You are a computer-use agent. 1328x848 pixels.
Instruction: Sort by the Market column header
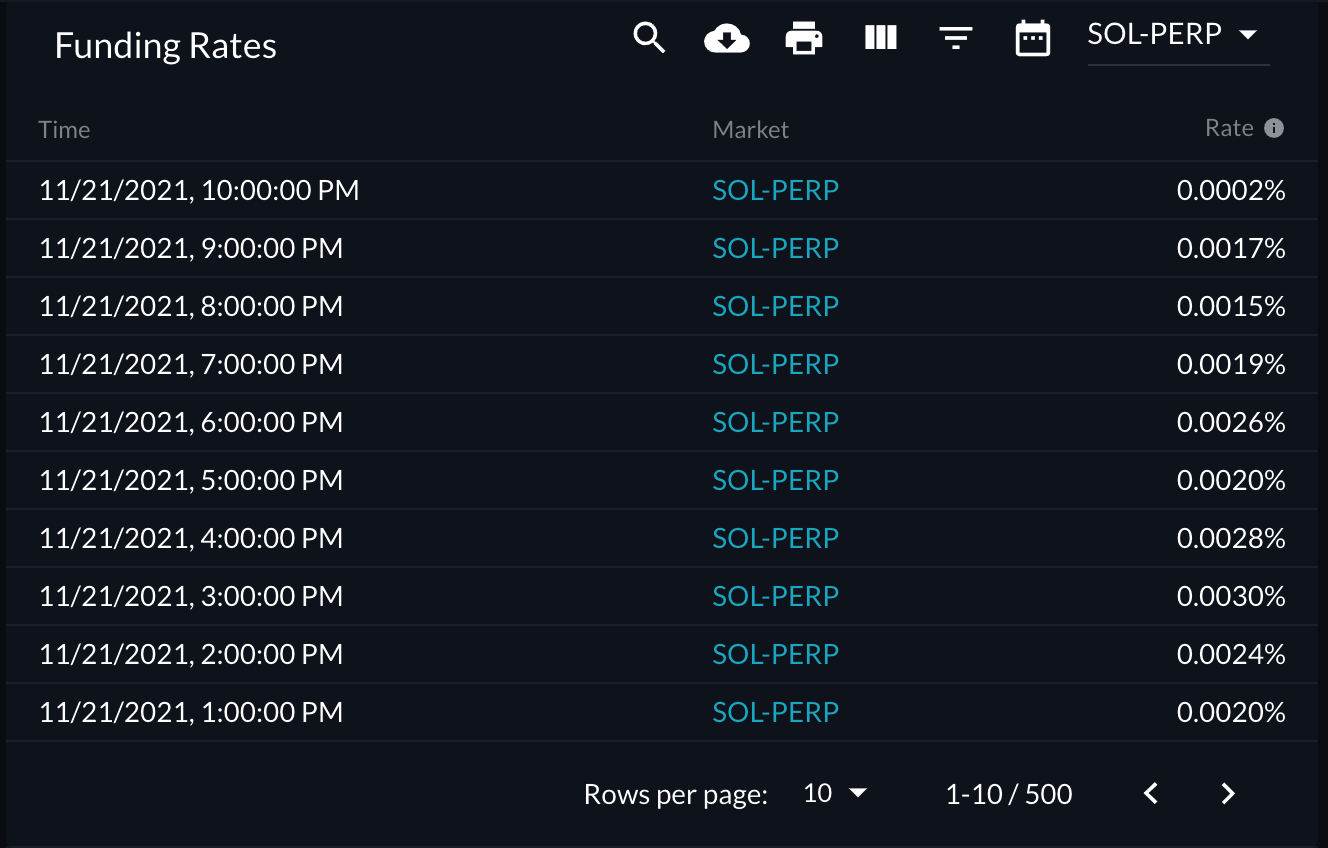750,130
